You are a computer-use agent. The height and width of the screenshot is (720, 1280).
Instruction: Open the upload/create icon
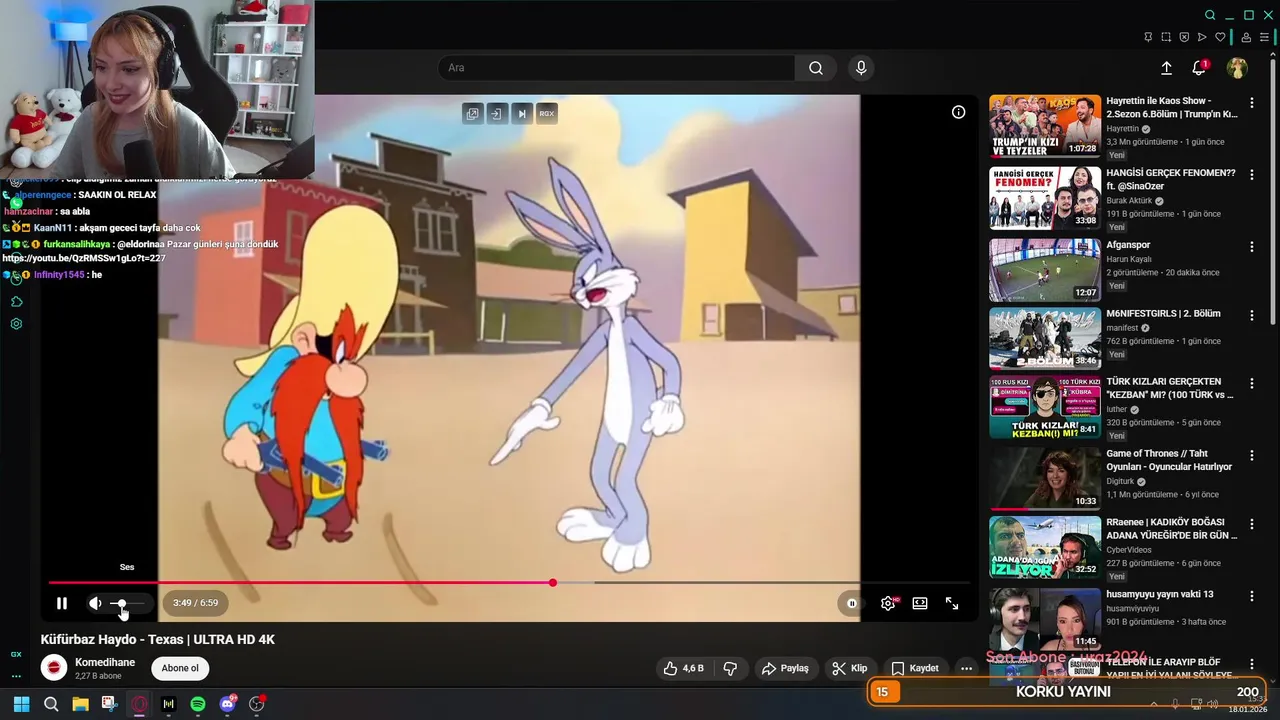[x=1166, y=68]
